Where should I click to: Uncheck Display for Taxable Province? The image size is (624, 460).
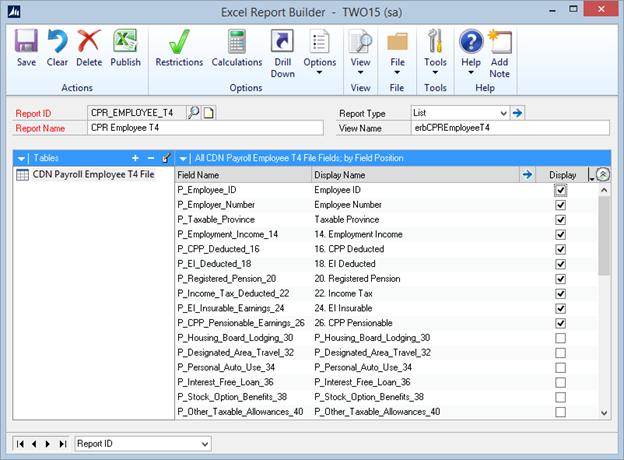point(560,220)
